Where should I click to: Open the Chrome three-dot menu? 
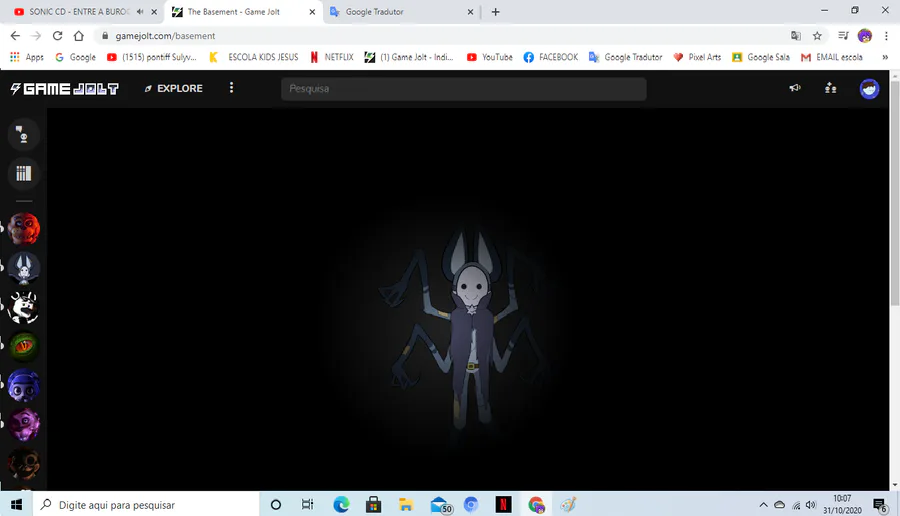[x=886, y=36]
